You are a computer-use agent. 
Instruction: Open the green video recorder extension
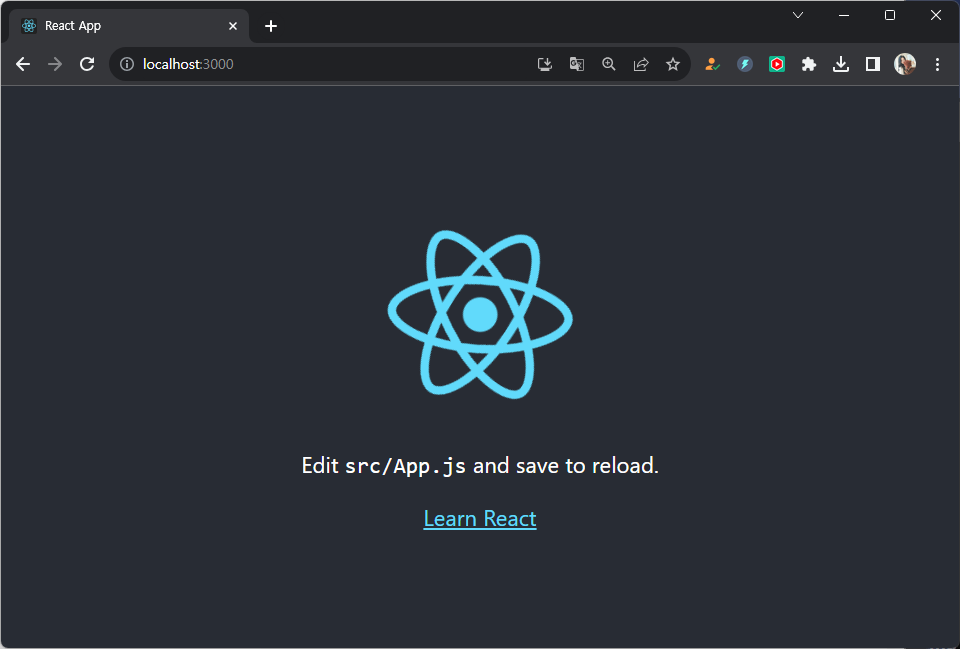(777, 64)
